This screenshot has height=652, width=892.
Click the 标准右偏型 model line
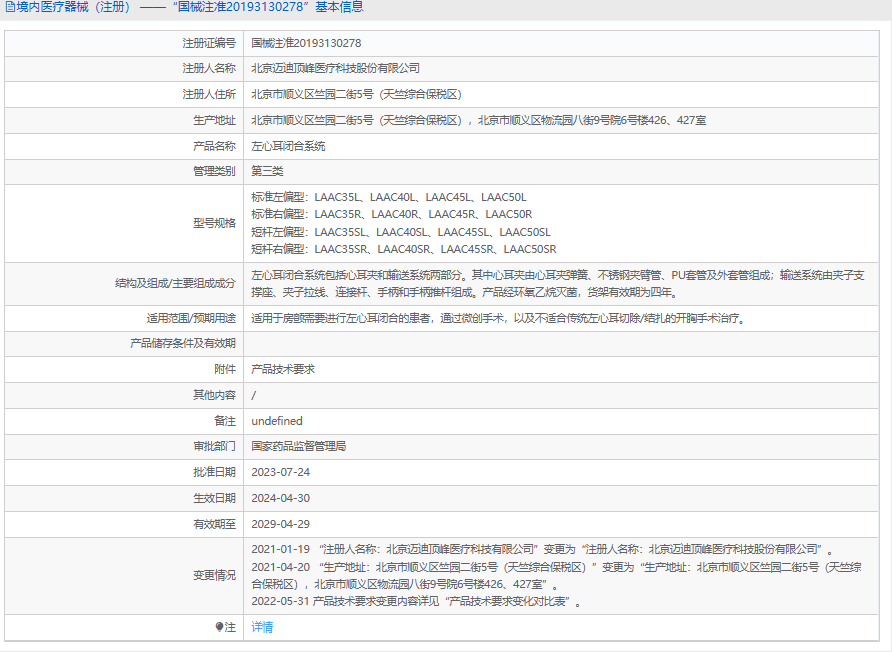(392, 214)
